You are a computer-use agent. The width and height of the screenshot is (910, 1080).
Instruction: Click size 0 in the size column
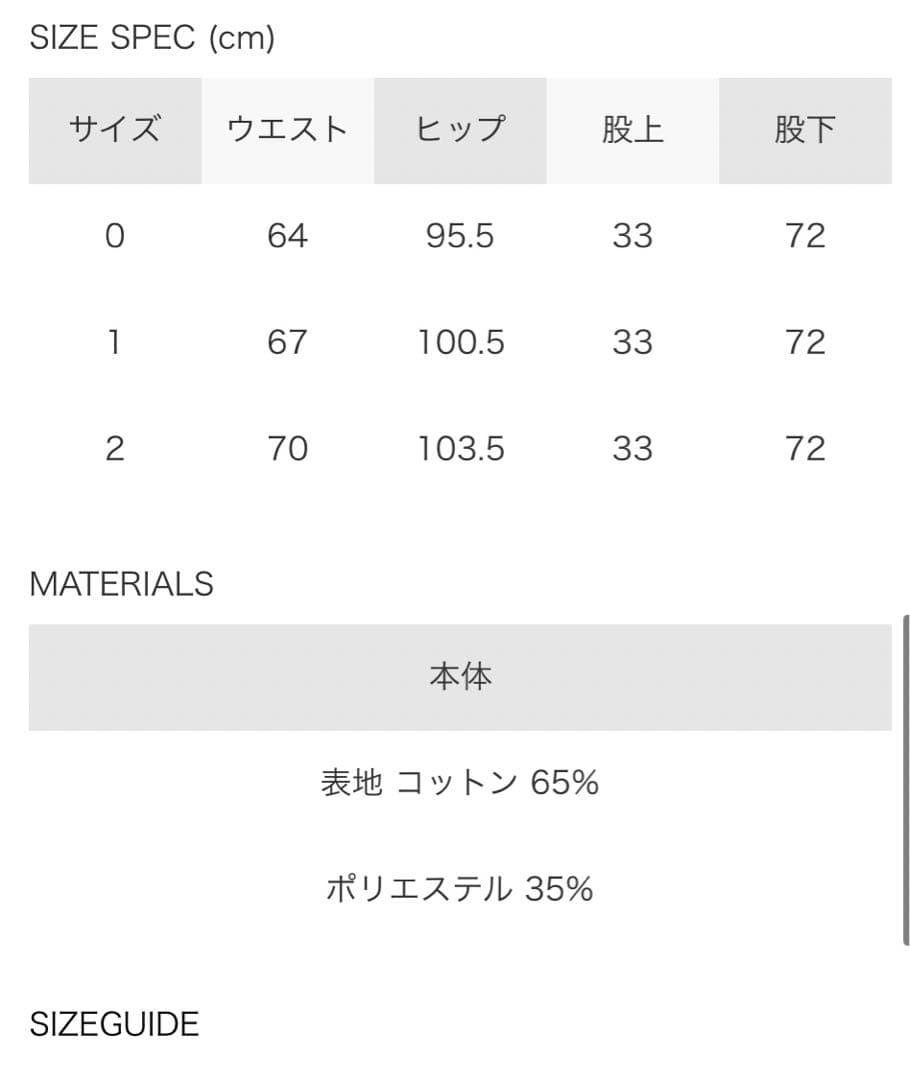tap(115, 236)
